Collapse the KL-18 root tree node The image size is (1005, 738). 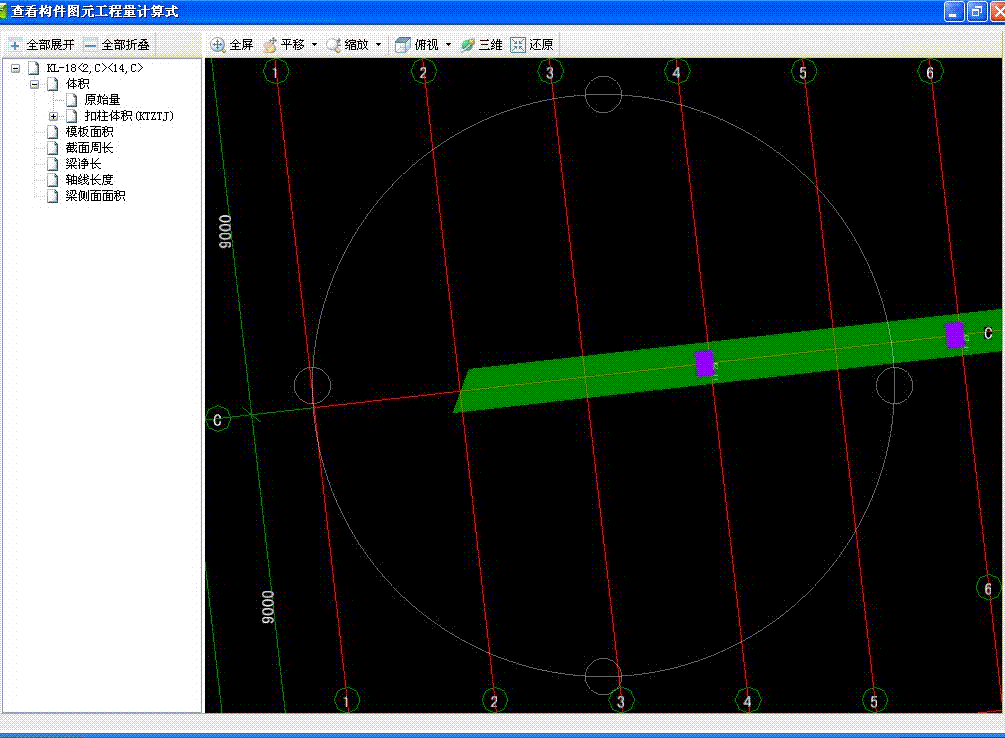coord(15,68)
